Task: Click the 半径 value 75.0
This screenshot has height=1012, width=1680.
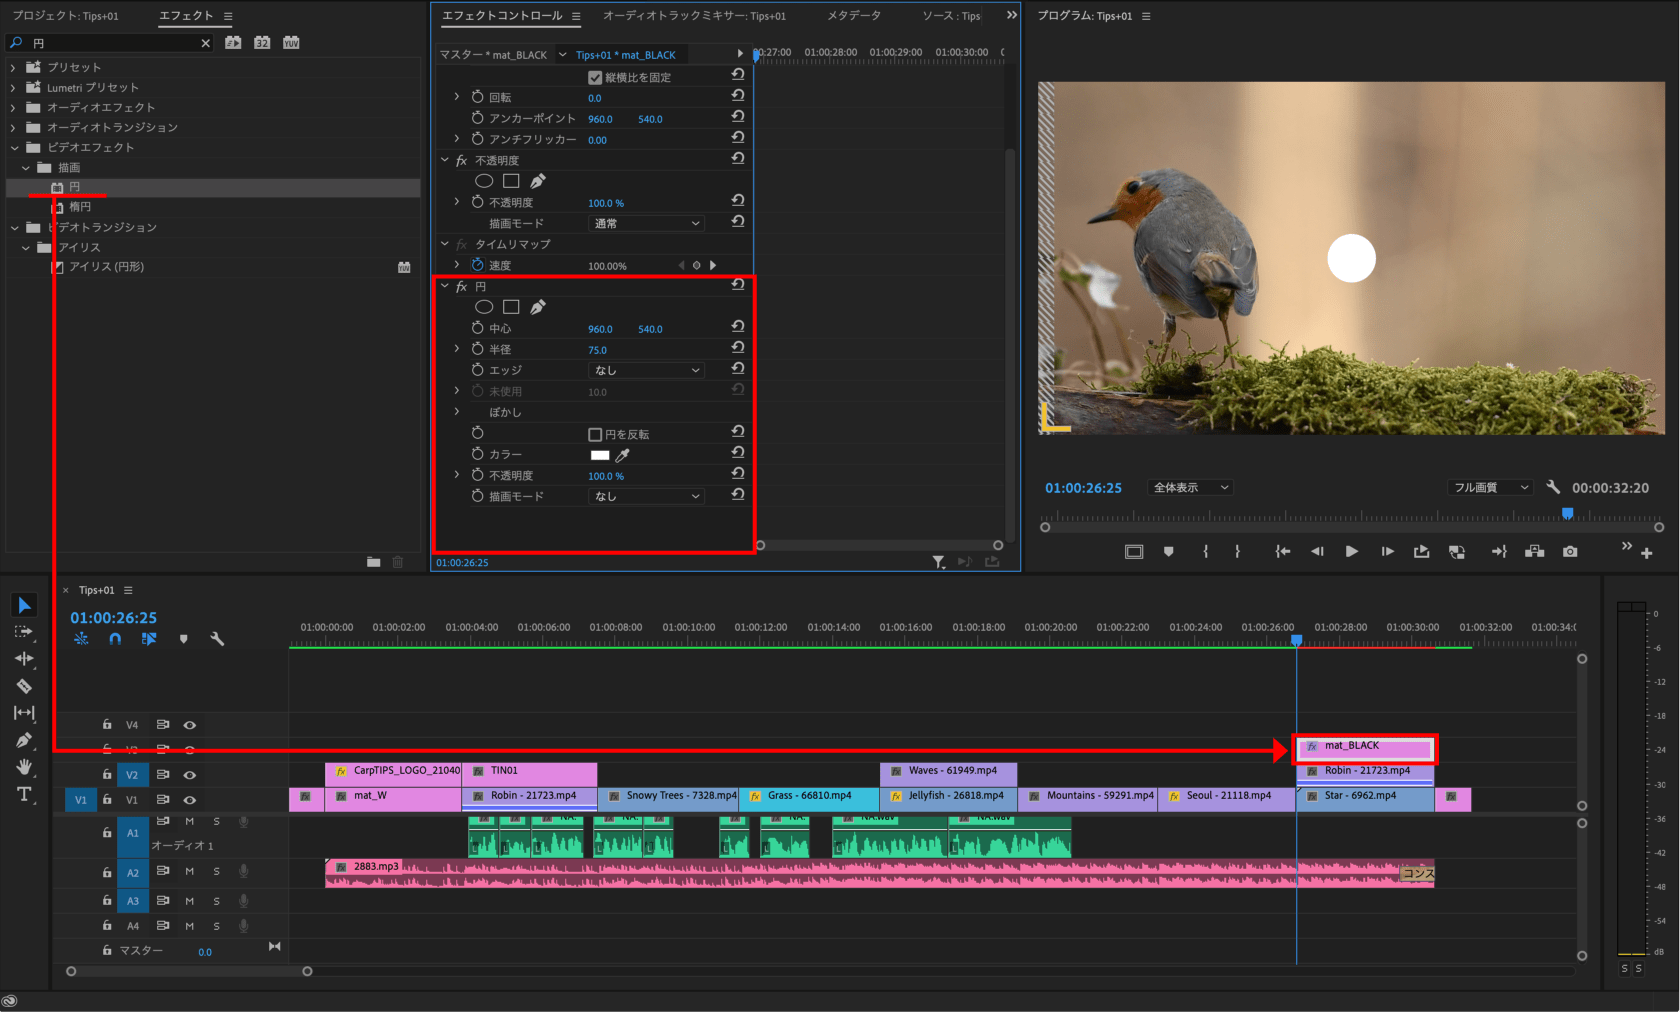Action: (597, 350)
